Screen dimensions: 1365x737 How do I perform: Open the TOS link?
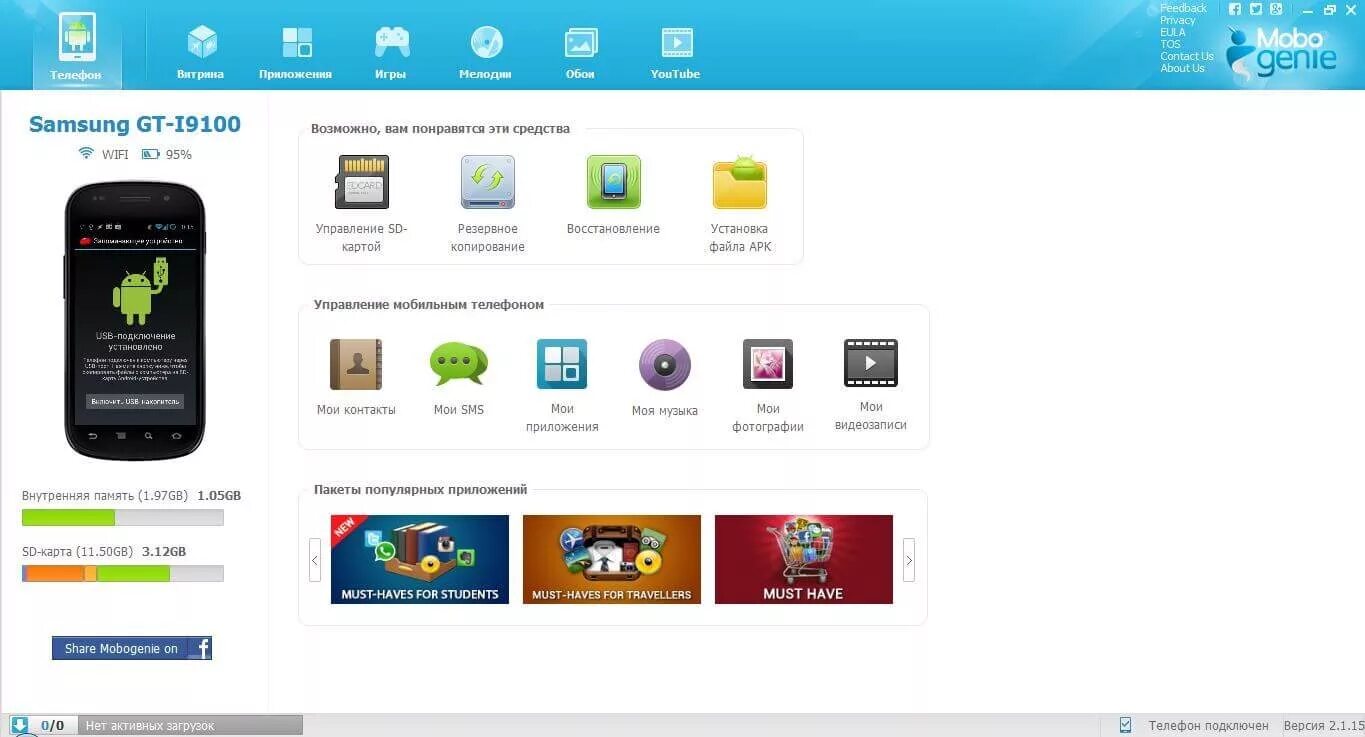[x=1170, y=44]
